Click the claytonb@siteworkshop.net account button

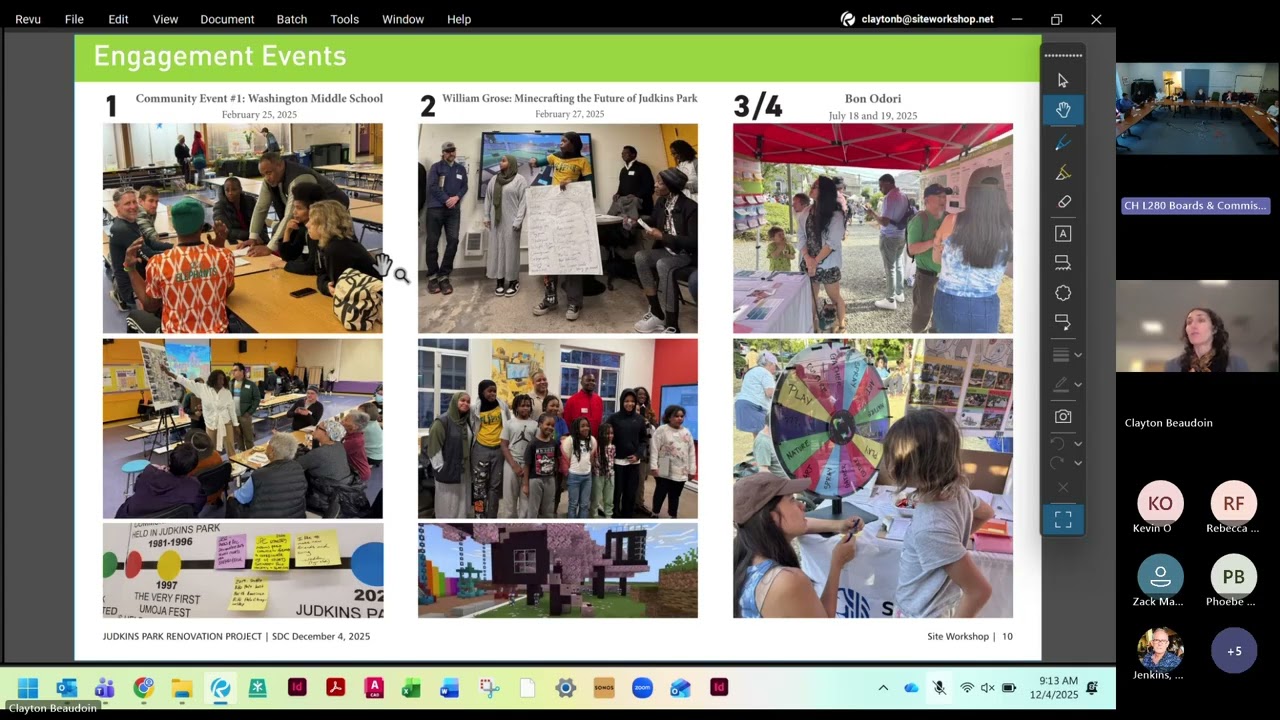[917, 19]
